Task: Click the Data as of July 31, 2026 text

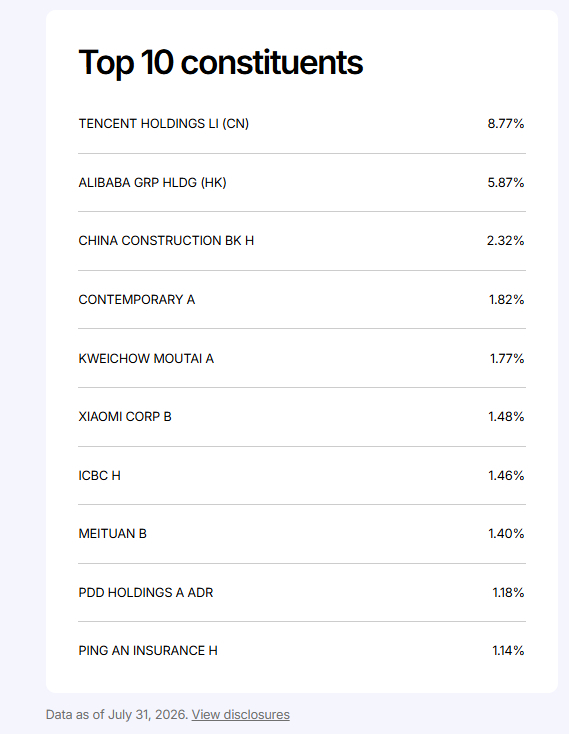Action: pos(117,715)
